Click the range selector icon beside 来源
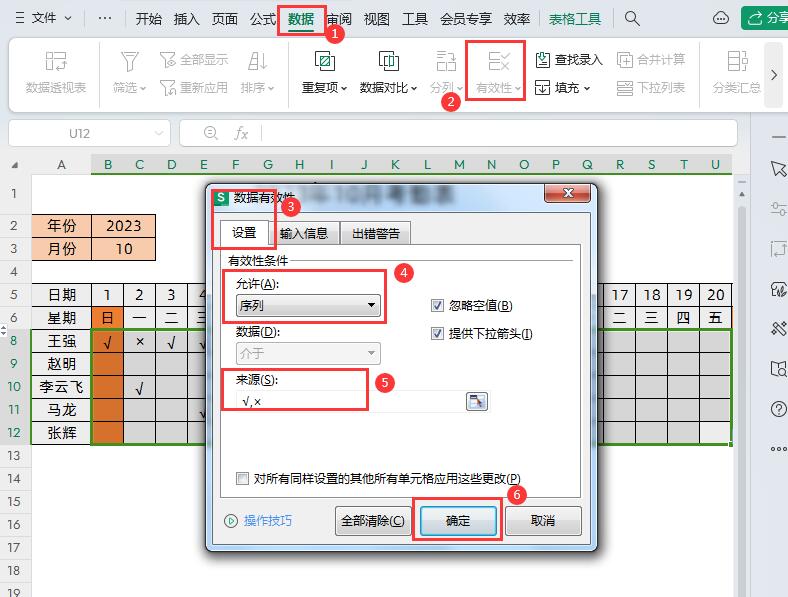The width and height of the screenshot is (788, 597). [477, 402]
